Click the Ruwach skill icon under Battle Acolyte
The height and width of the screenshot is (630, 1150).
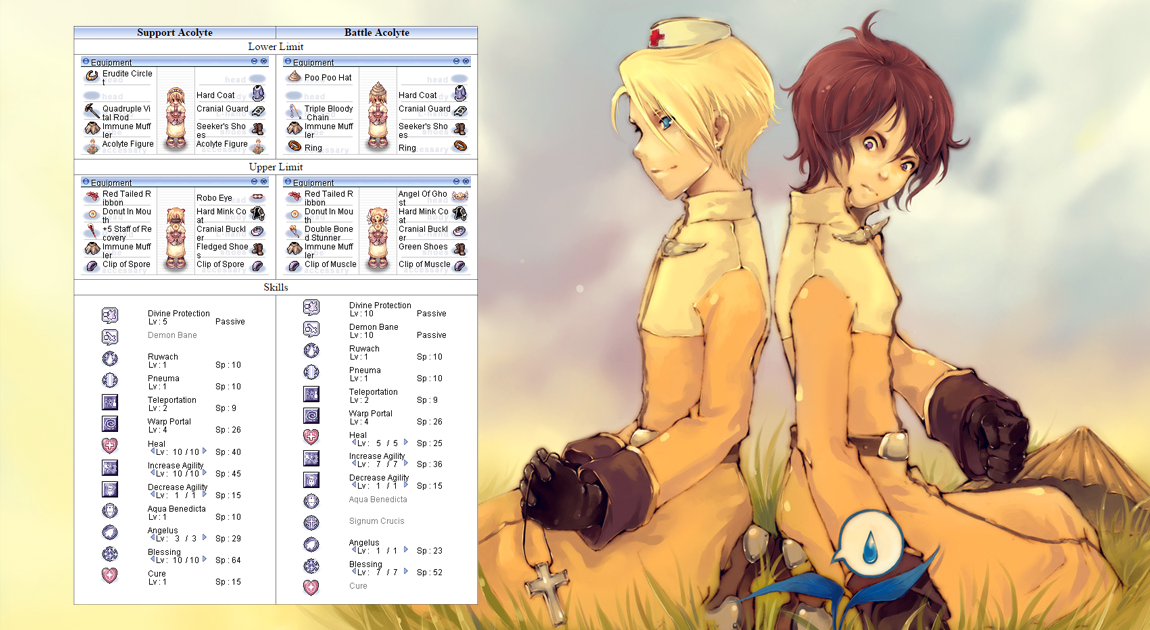tap(312, 351)
